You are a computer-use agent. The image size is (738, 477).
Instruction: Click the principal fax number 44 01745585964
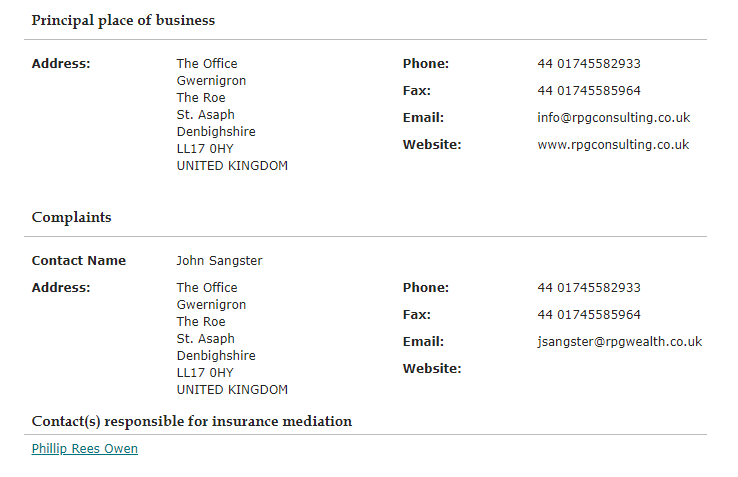pyautogui.click(x=589, y=90)
